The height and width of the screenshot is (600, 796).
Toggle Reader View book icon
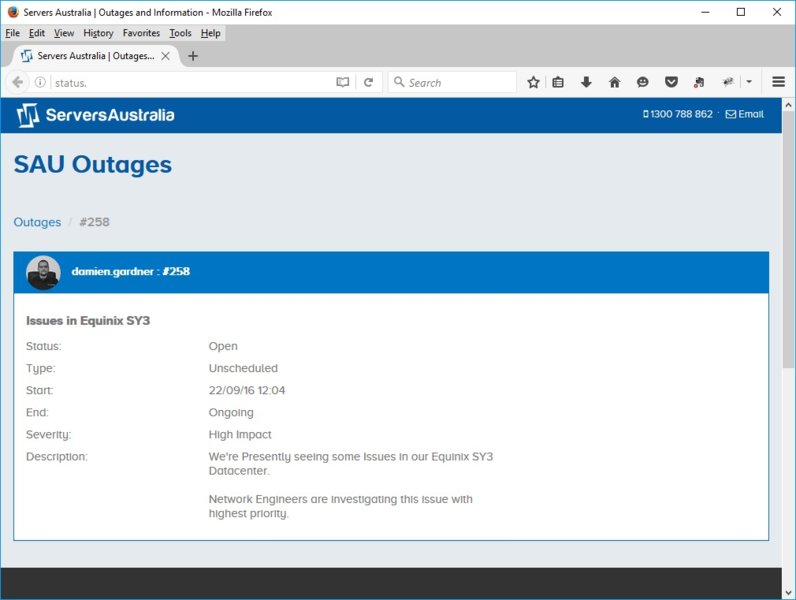point(343,82)
